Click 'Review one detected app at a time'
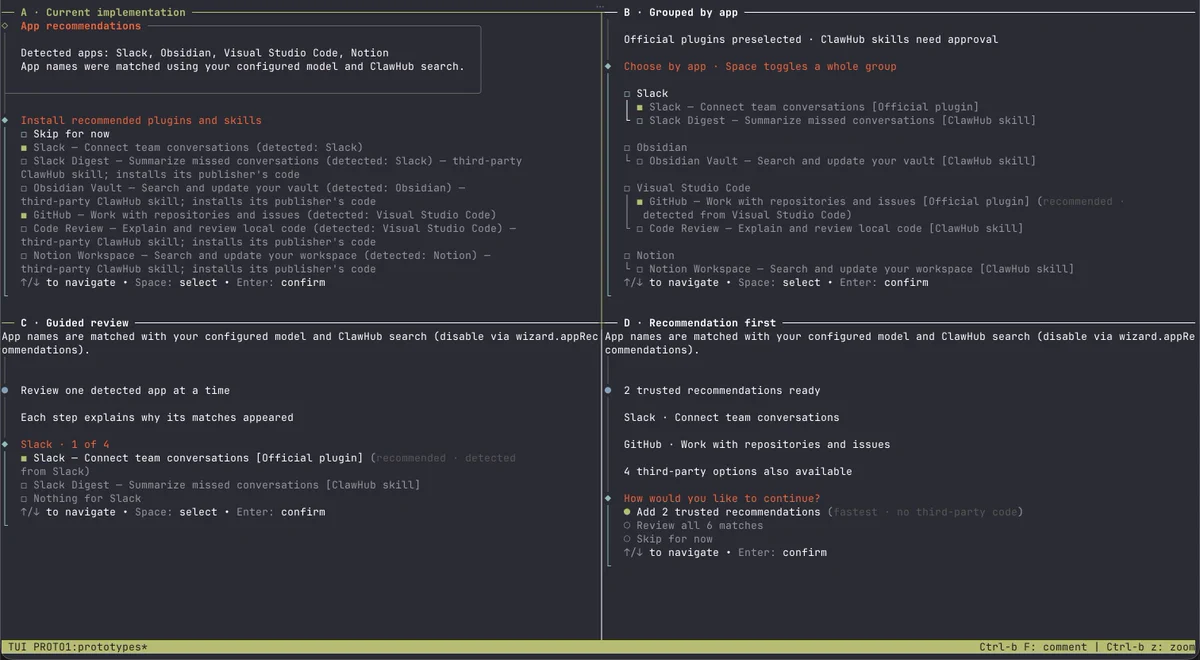 click(x=125, y=390)
